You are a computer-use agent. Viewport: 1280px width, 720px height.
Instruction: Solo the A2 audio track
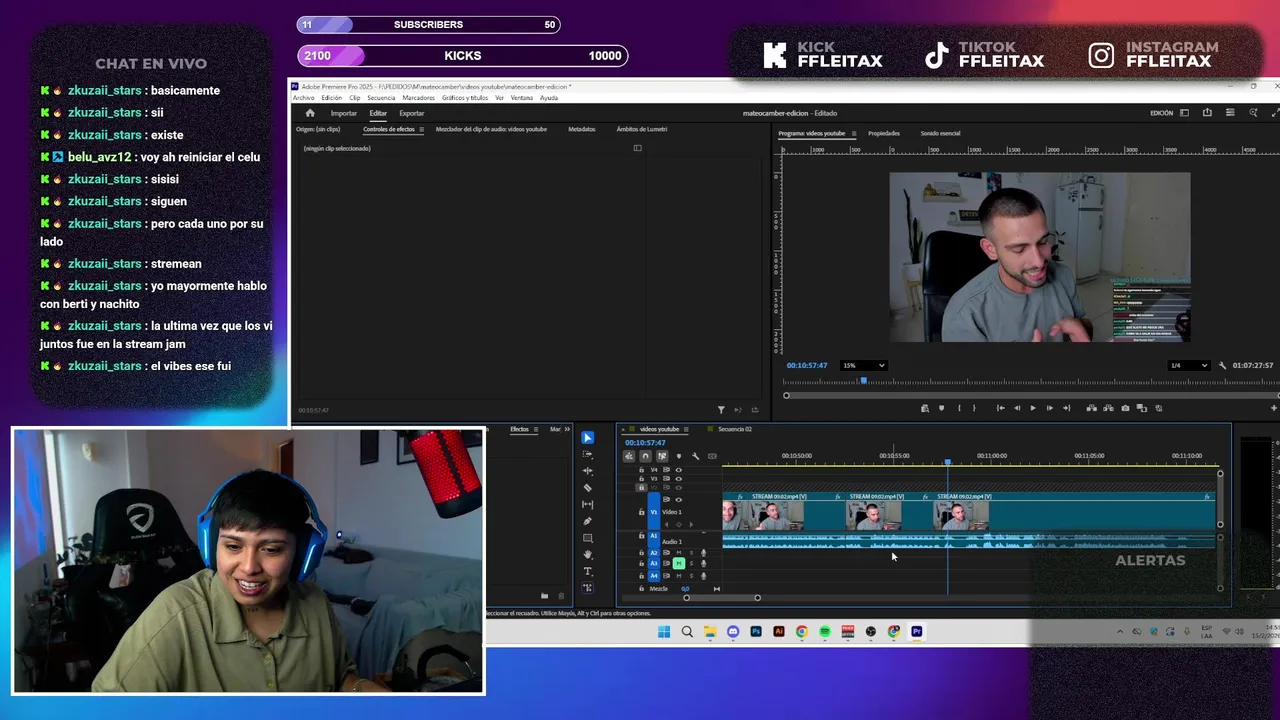coord(691,553)
